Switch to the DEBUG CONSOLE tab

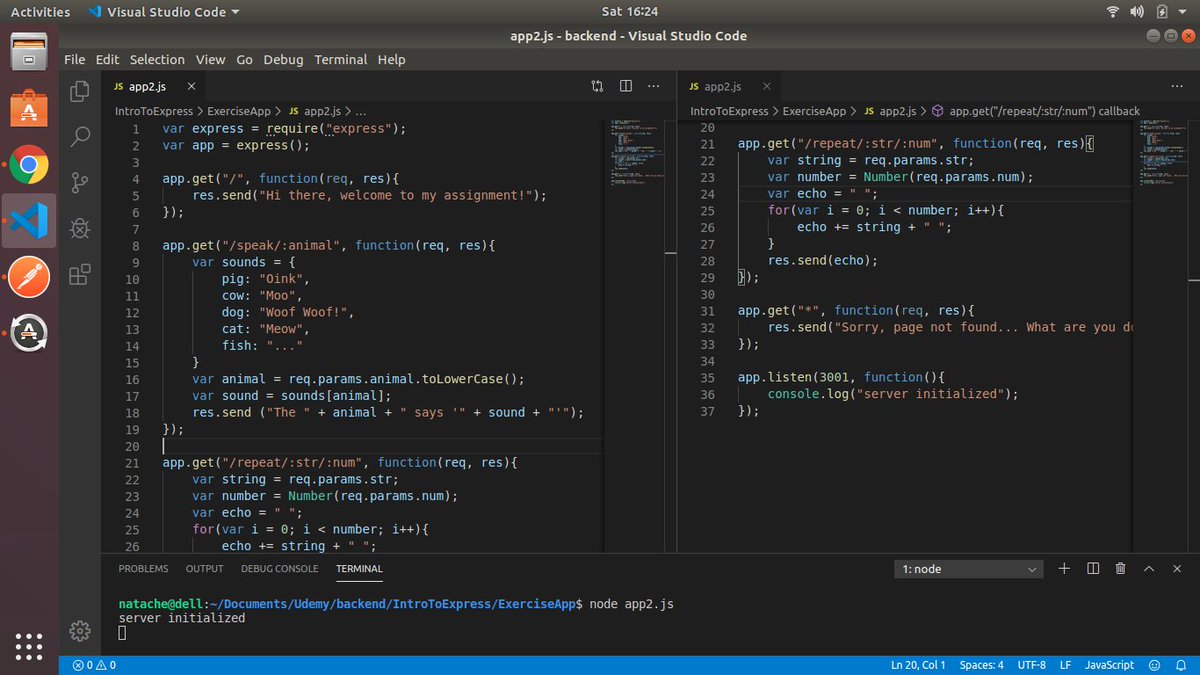pos(279,569)
